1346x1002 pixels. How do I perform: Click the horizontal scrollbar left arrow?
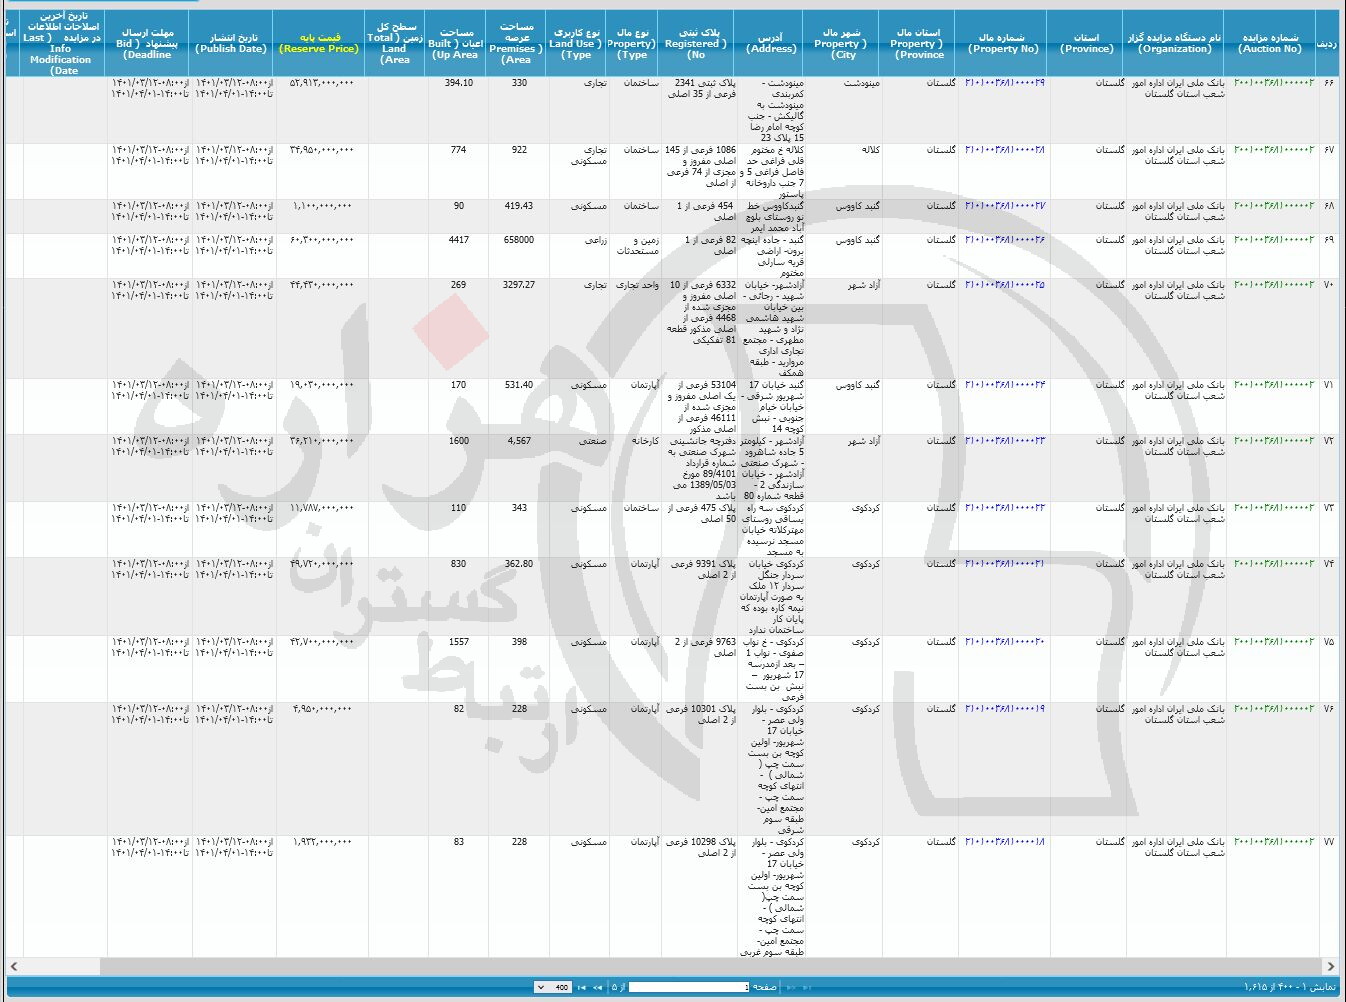click(14, 966)
